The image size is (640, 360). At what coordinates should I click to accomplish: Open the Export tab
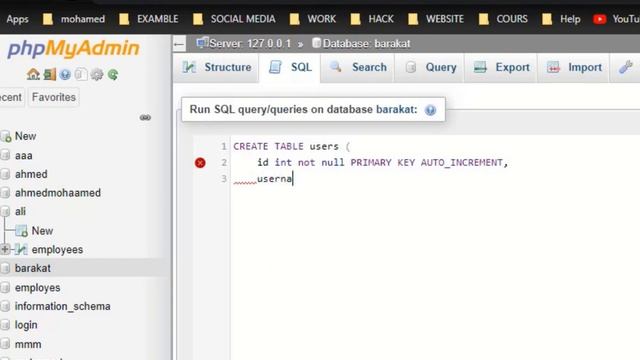501,67
